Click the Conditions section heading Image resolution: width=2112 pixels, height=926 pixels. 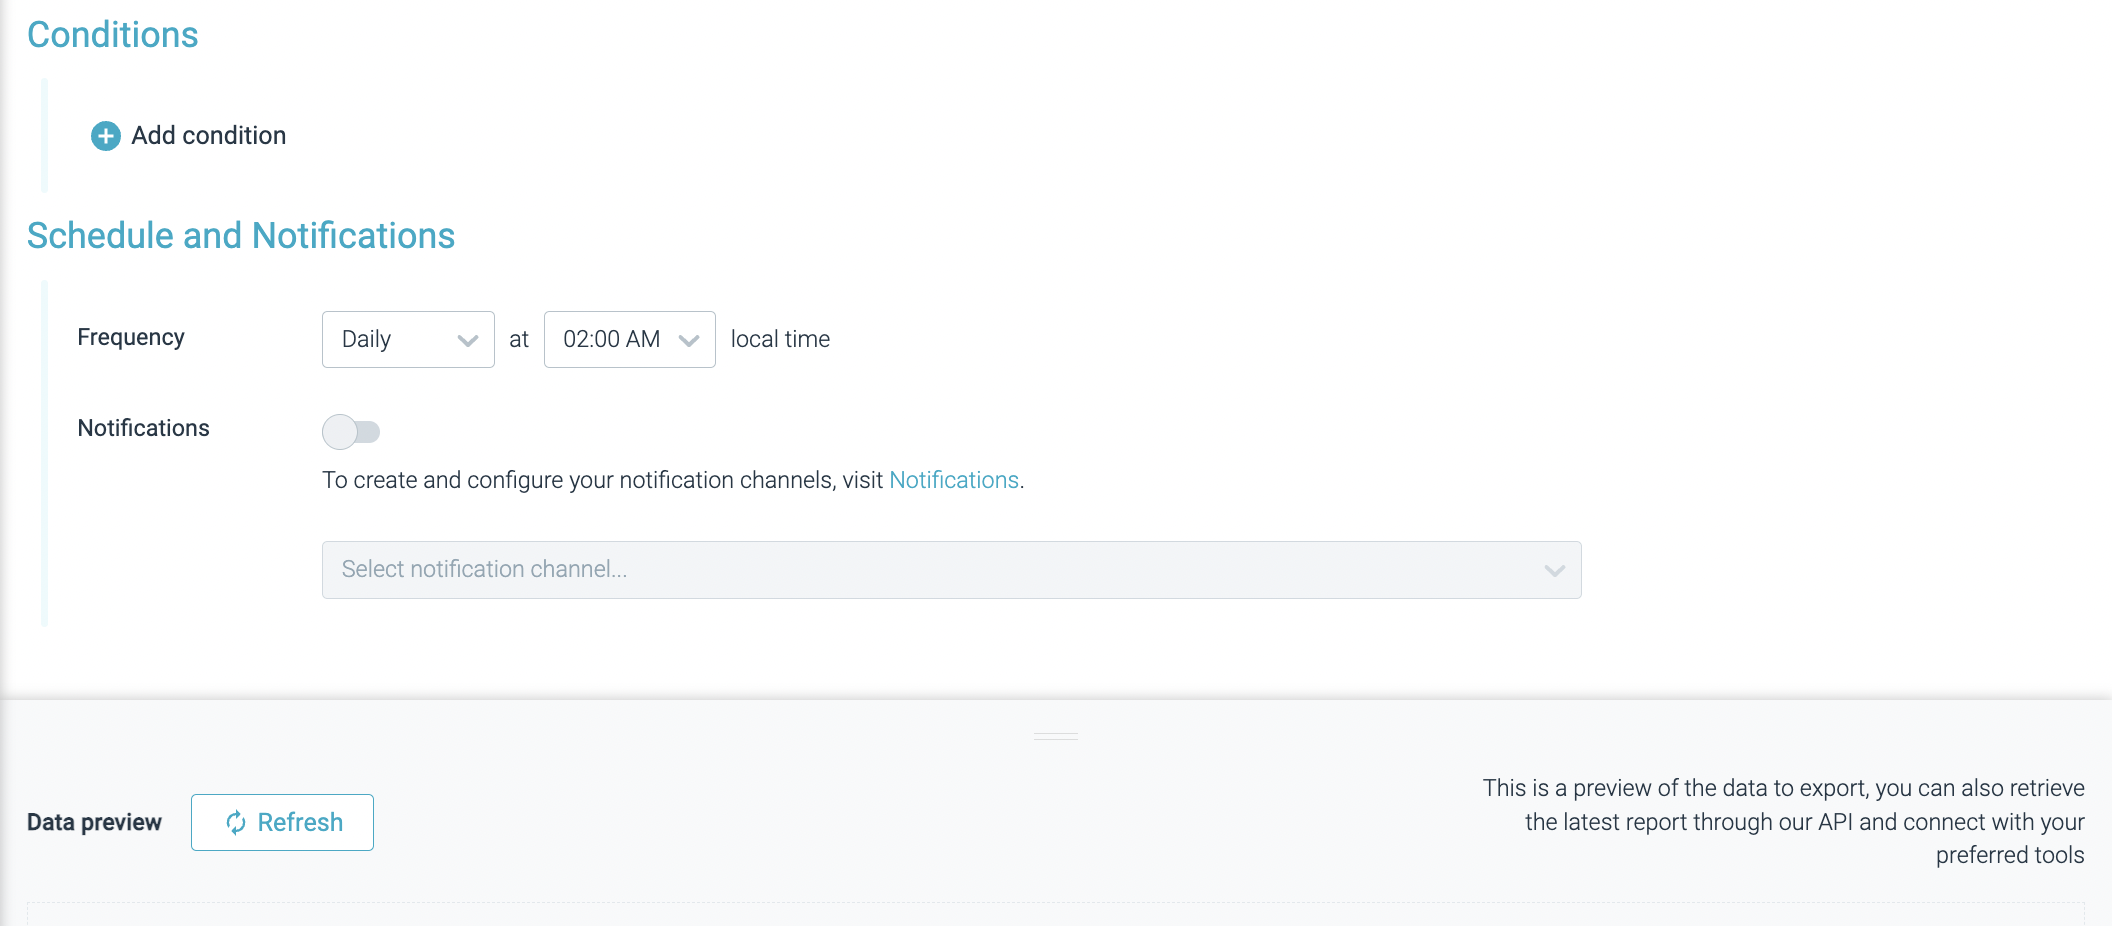pyautogui.click(x=113, y=35)
